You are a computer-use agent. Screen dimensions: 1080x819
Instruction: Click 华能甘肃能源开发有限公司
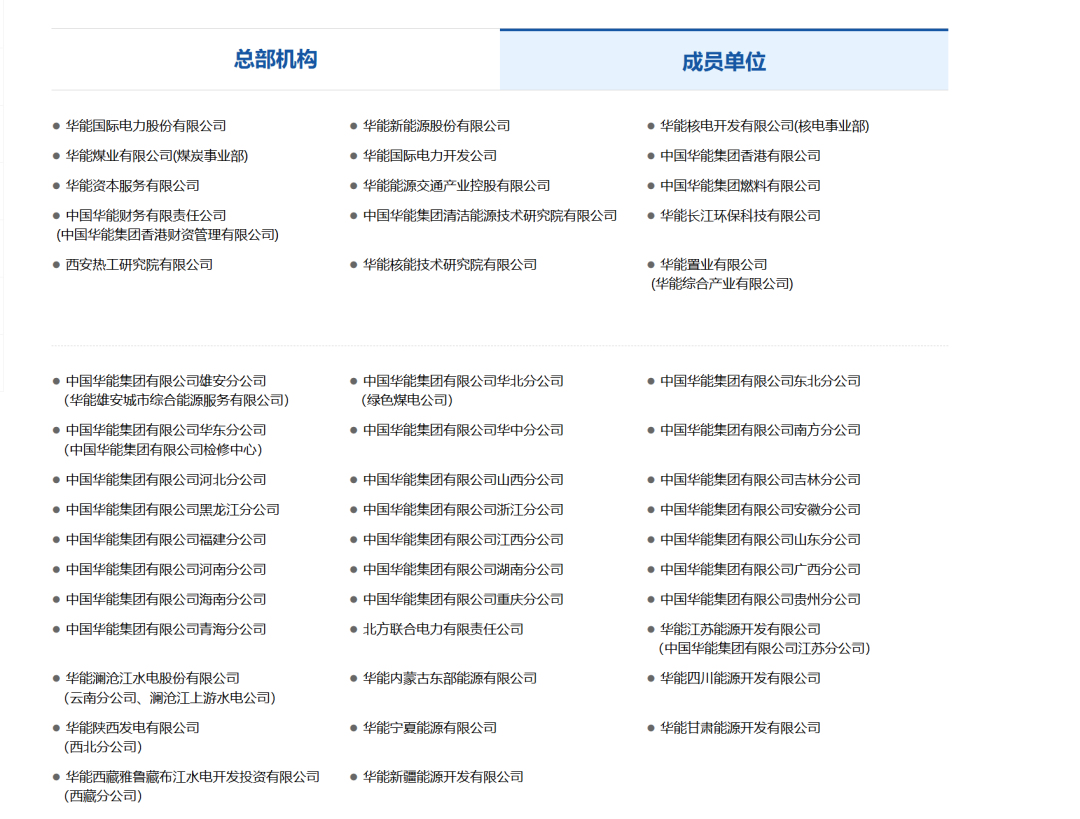[x=740, y=727]
